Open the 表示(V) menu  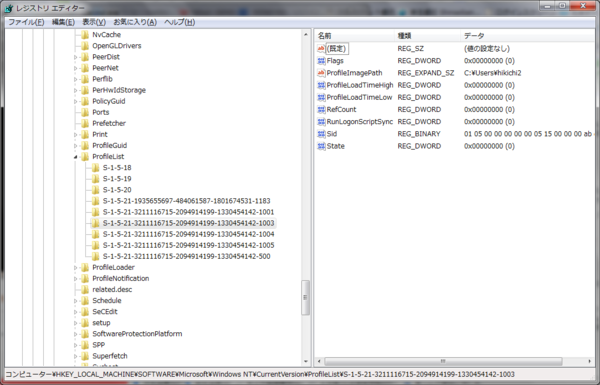pyautogui.click(x=94, y=22)
